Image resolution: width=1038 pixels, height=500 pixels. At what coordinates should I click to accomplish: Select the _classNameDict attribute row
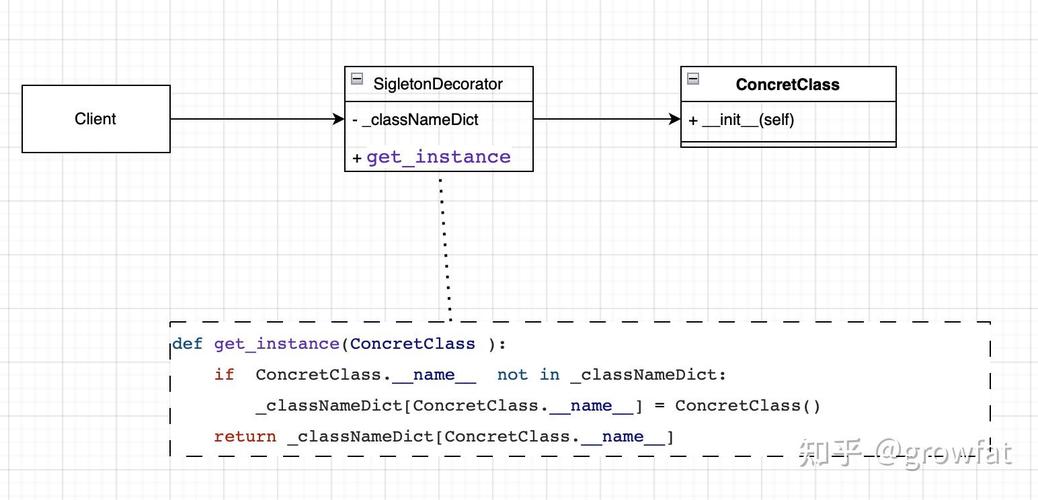click(420, 120)
